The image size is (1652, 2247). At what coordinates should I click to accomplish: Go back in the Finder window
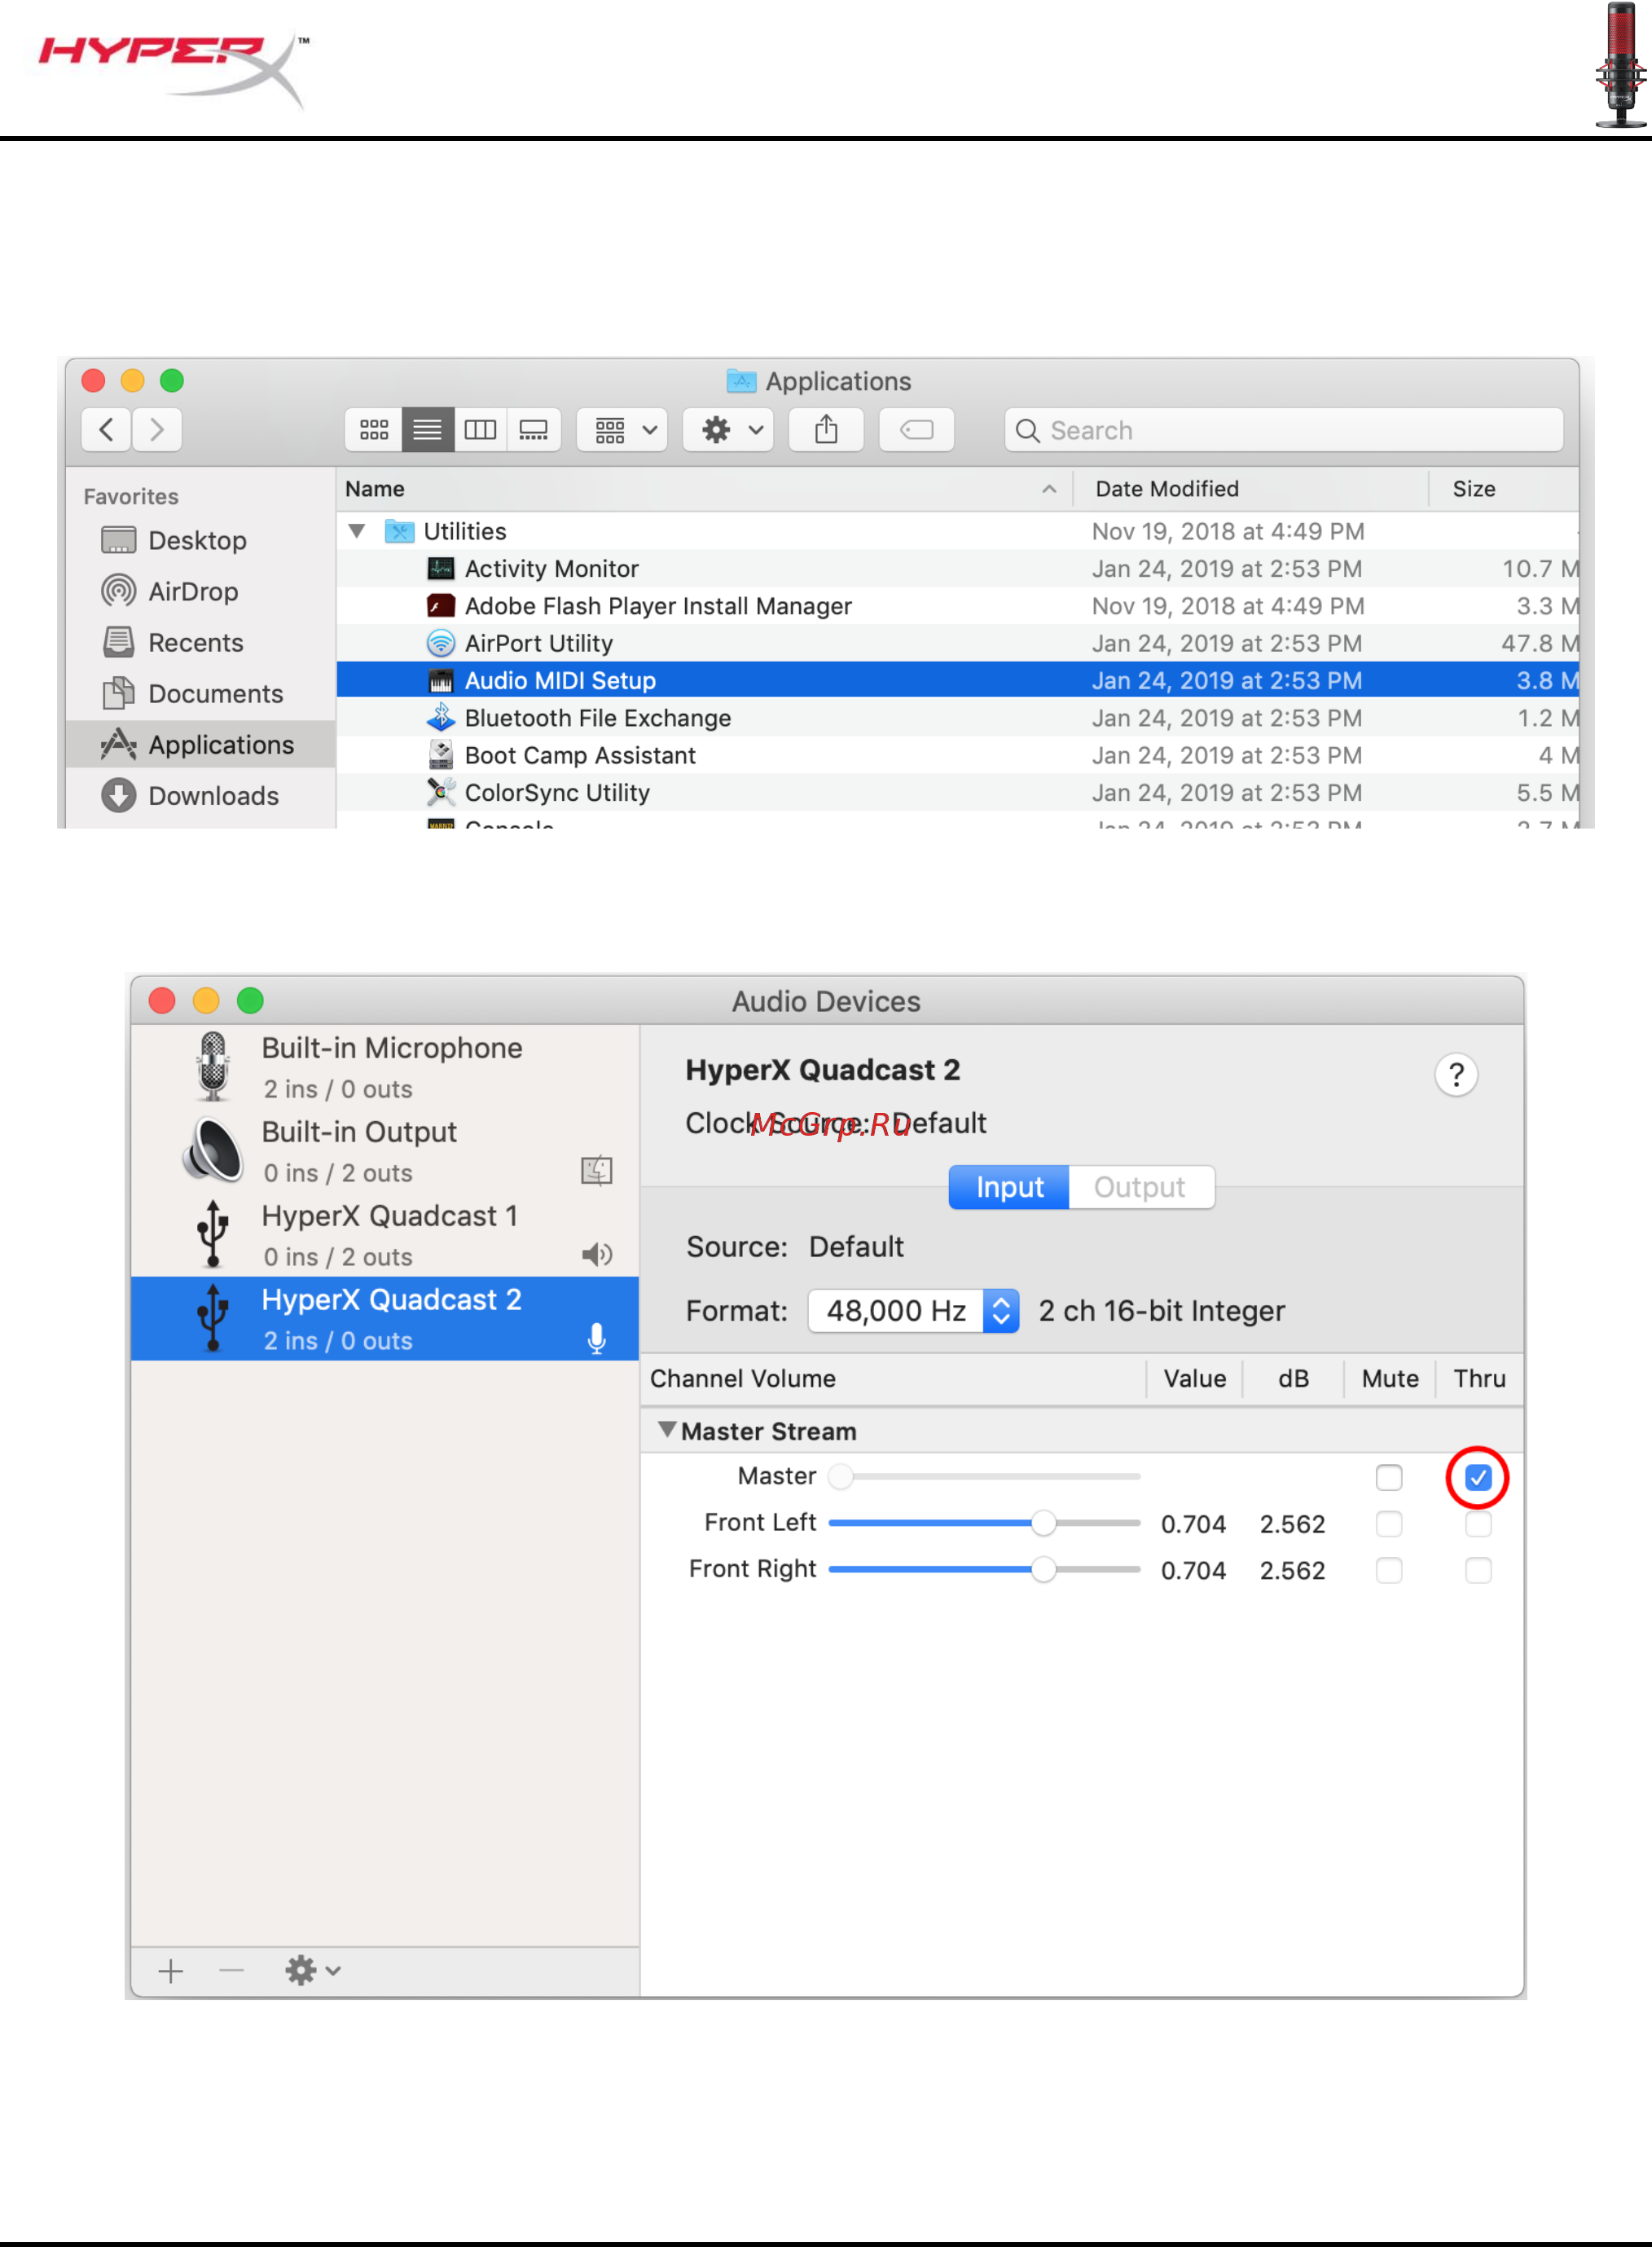click(x=106, y=430)
